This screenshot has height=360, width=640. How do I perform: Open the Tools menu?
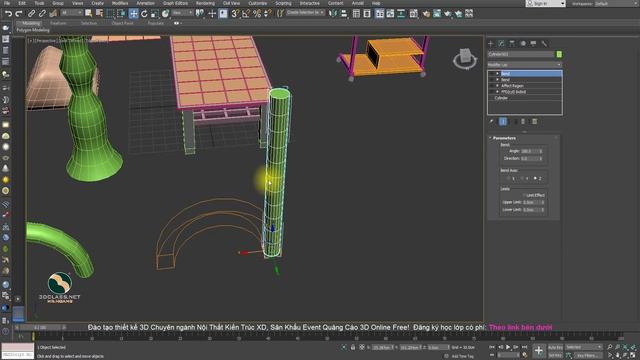click(x=39, y=3)
